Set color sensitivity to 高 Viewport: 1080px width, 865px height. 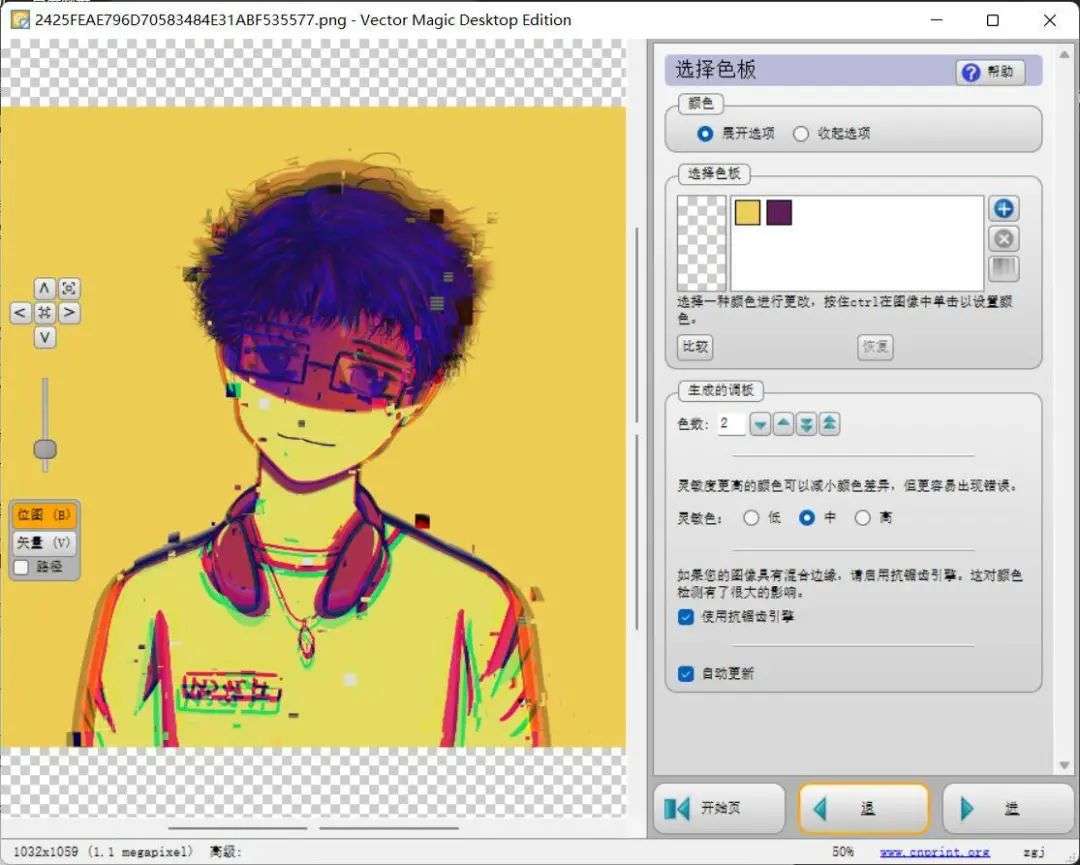[x=862, y=518]
